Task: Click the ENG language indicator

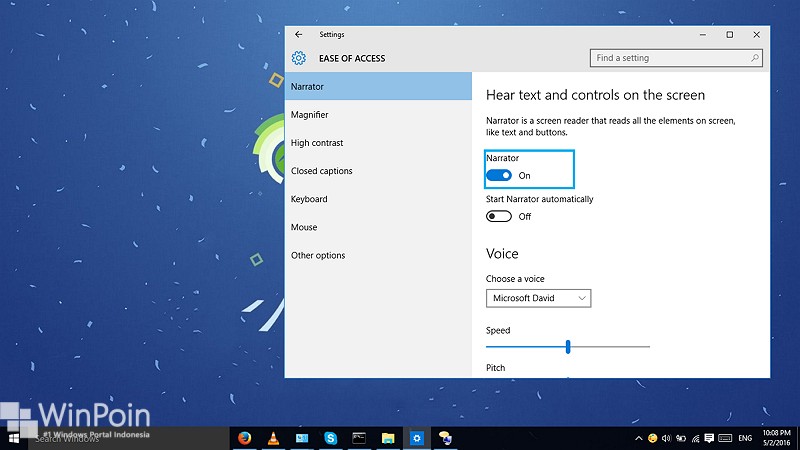Action: pyautogui.click(x=745, y=438)
